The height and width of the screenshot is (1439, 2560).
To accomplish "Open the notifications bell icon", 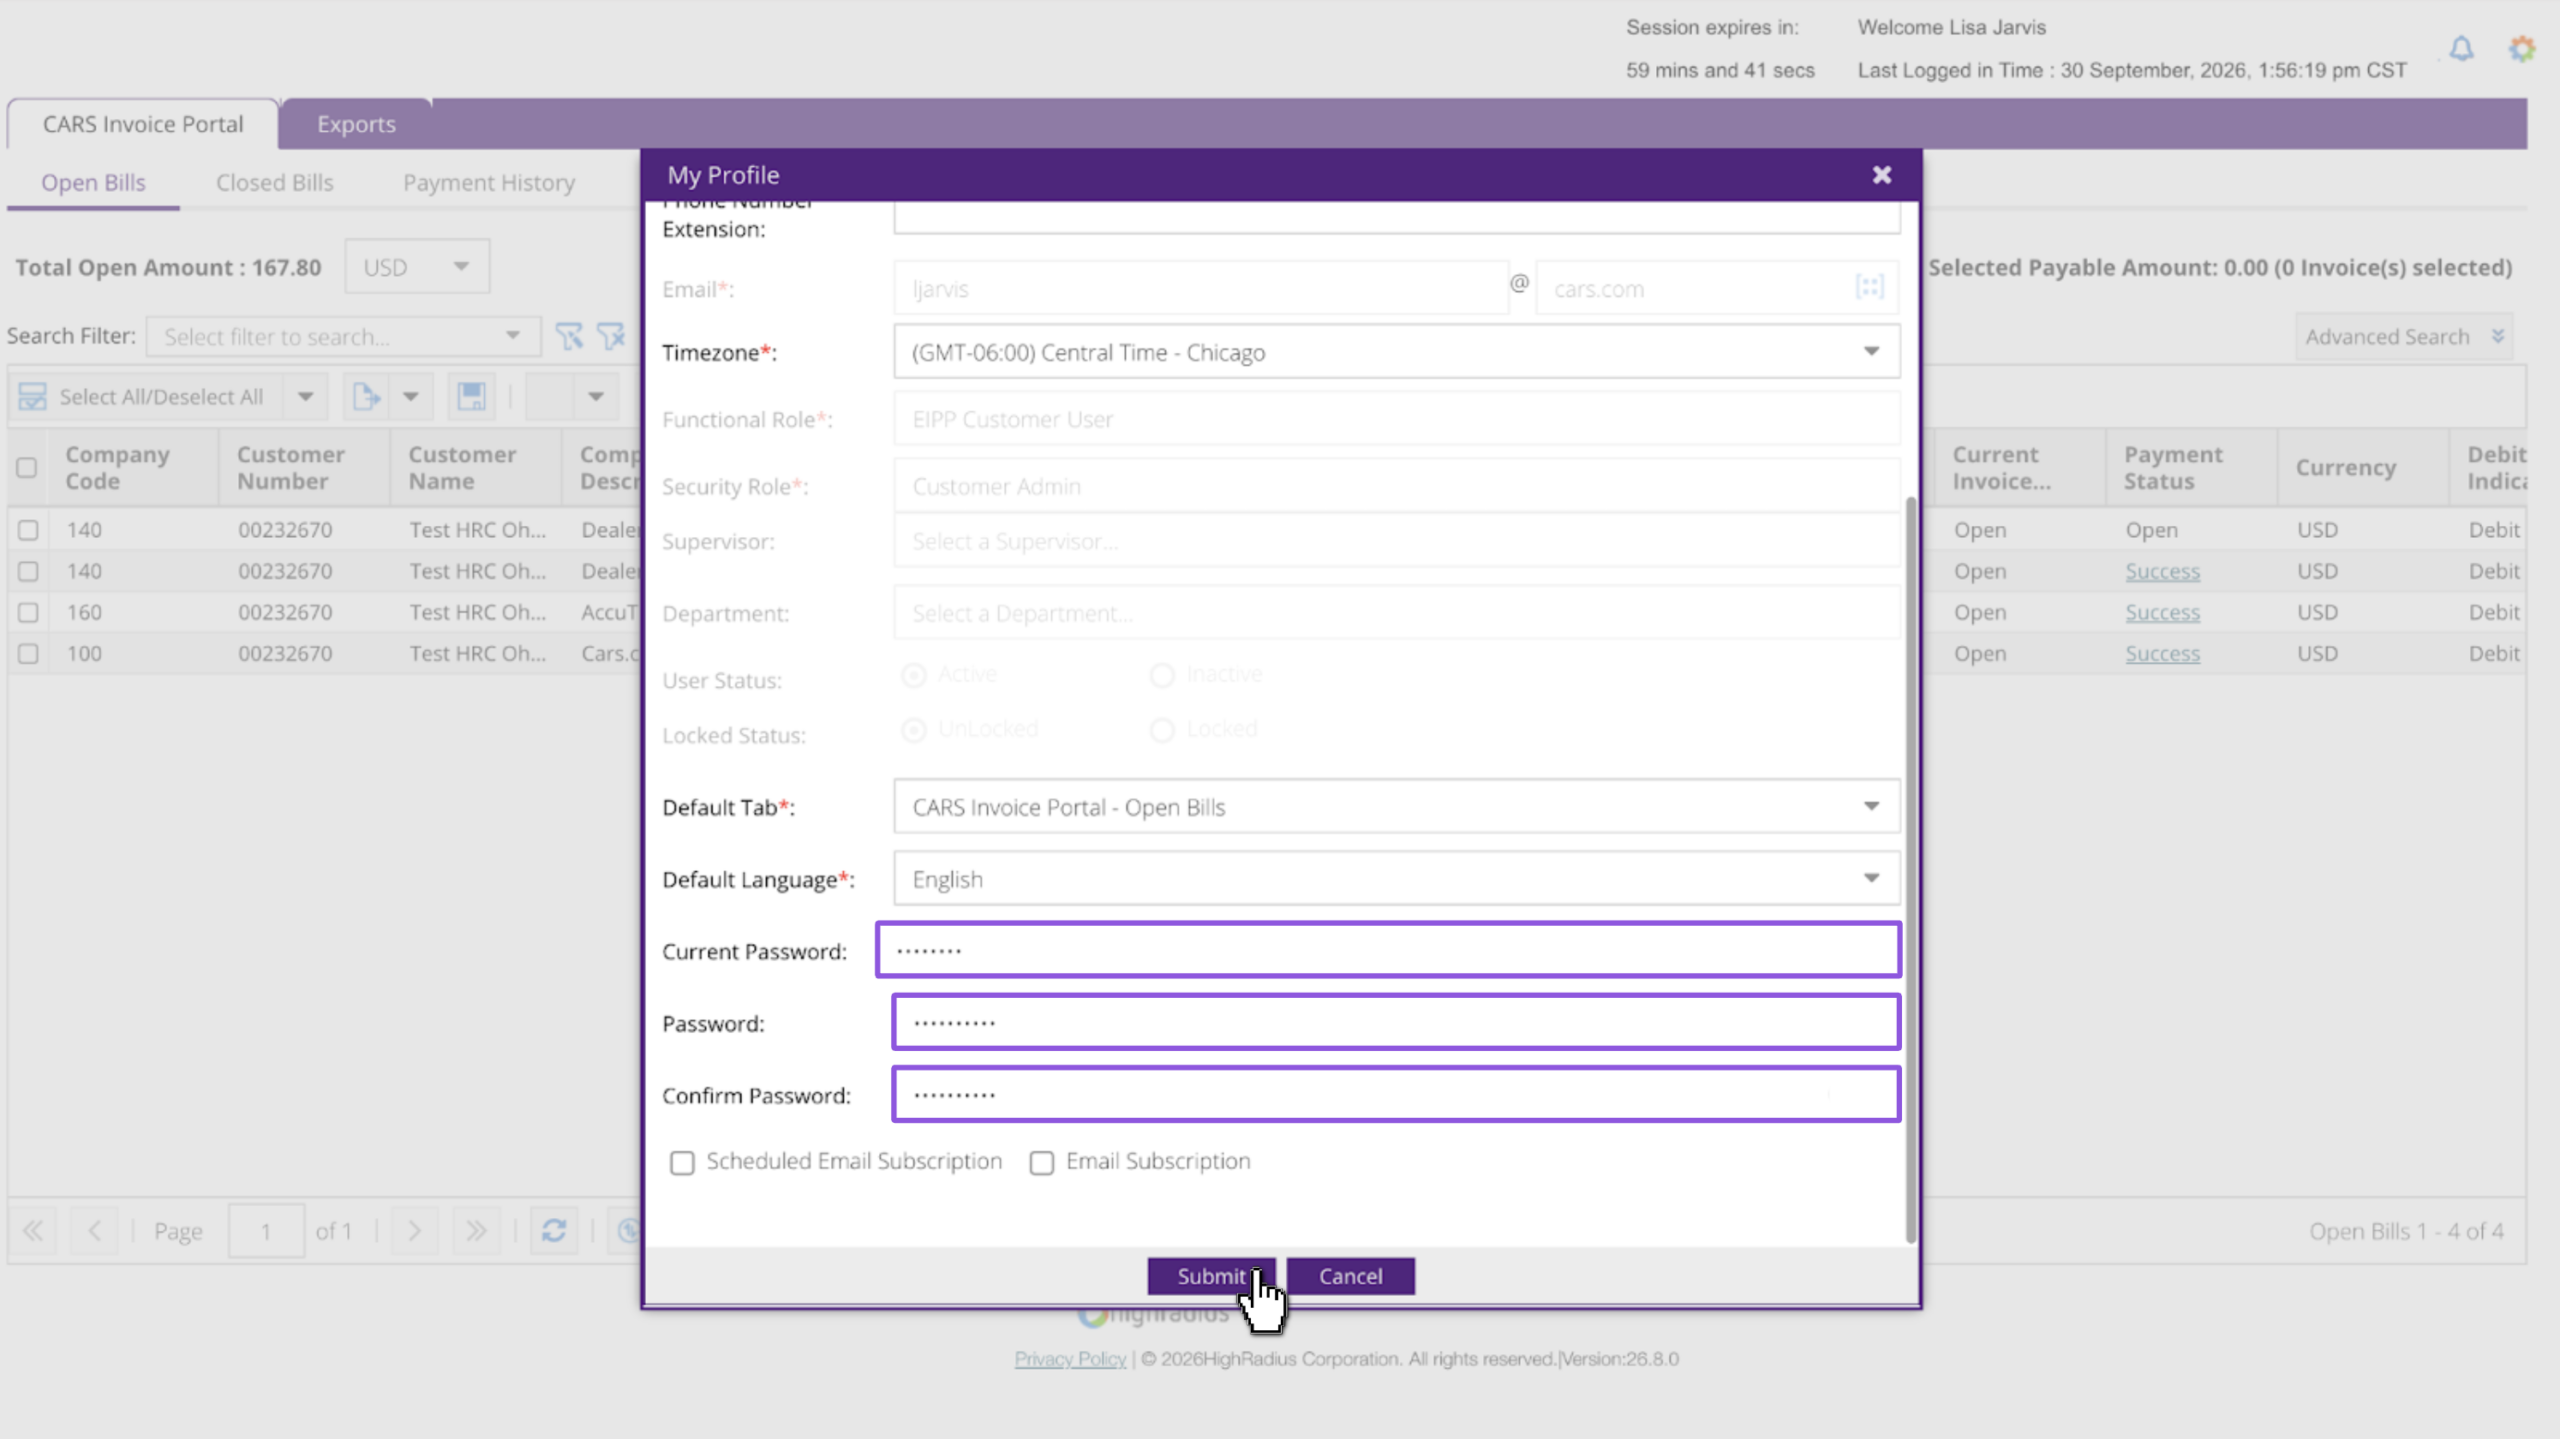I will (x=2461, y=48).
